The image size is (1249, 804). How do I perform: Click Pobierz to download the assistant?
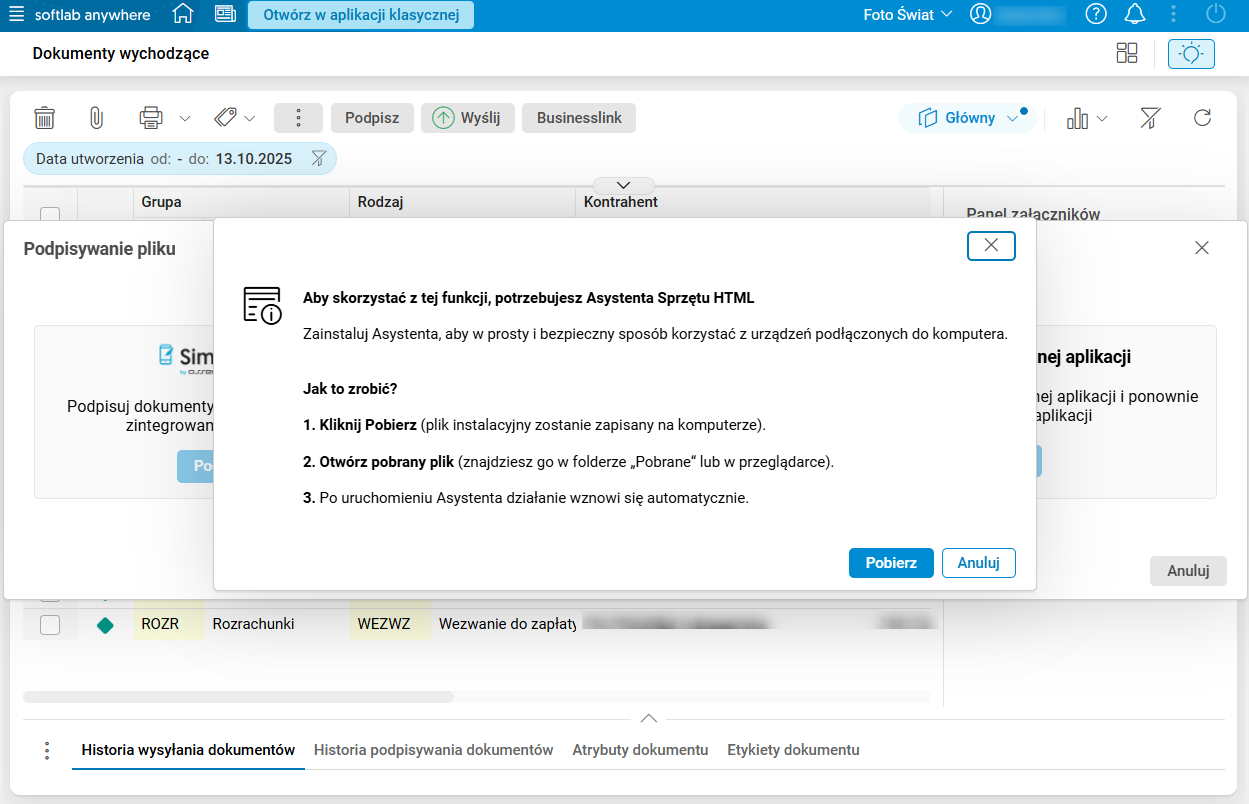coord(890,563)
